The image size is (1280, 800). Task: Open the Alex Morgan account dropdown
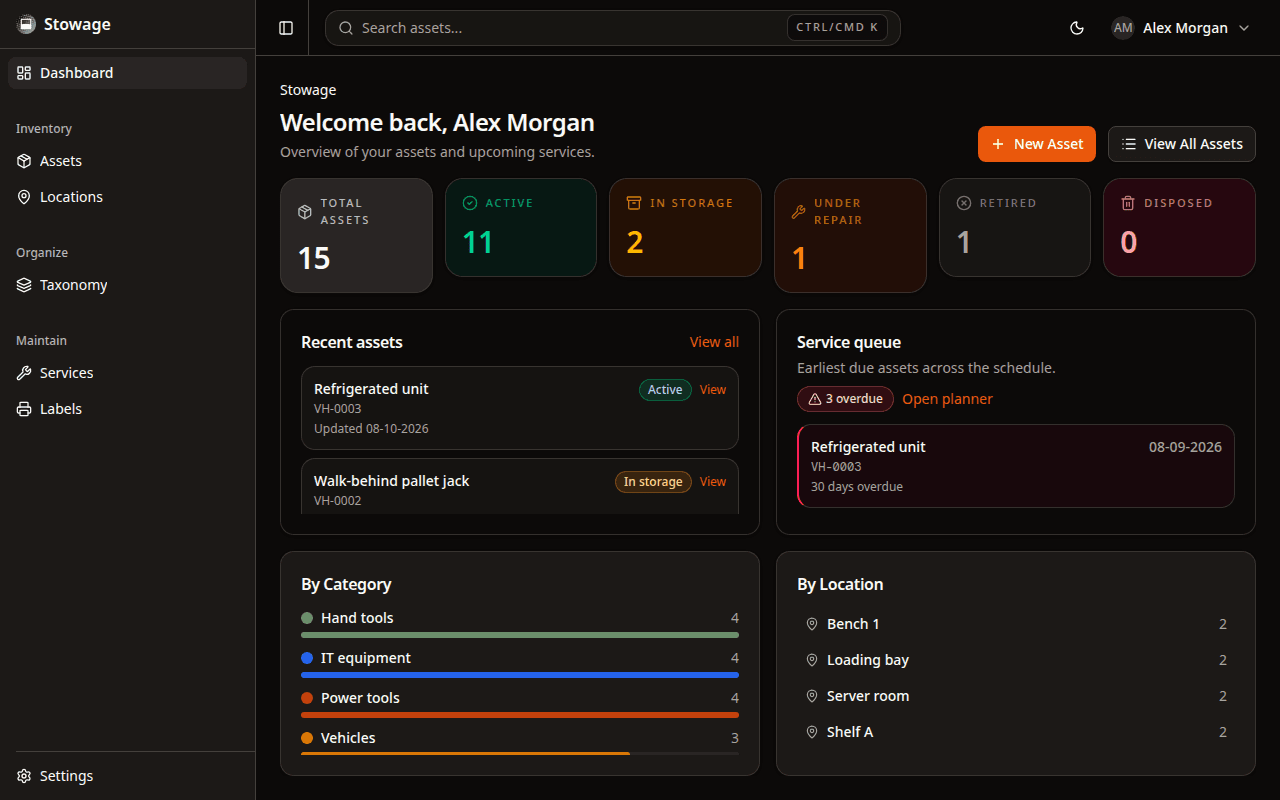coord(1181,28)
